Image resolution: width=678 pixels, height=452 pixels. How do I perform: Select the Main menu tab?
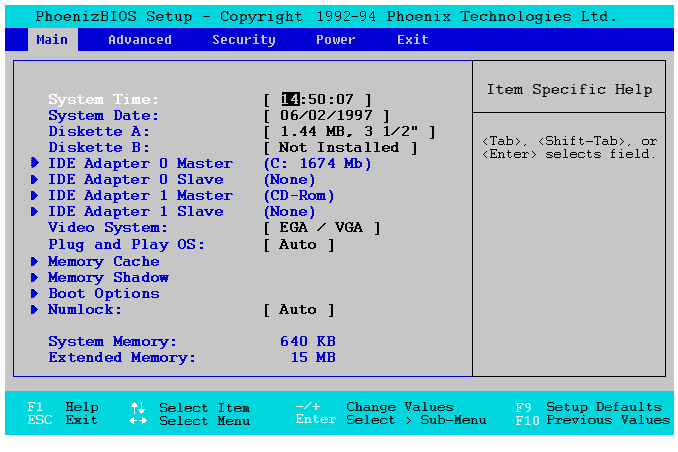tap(52, 40)
